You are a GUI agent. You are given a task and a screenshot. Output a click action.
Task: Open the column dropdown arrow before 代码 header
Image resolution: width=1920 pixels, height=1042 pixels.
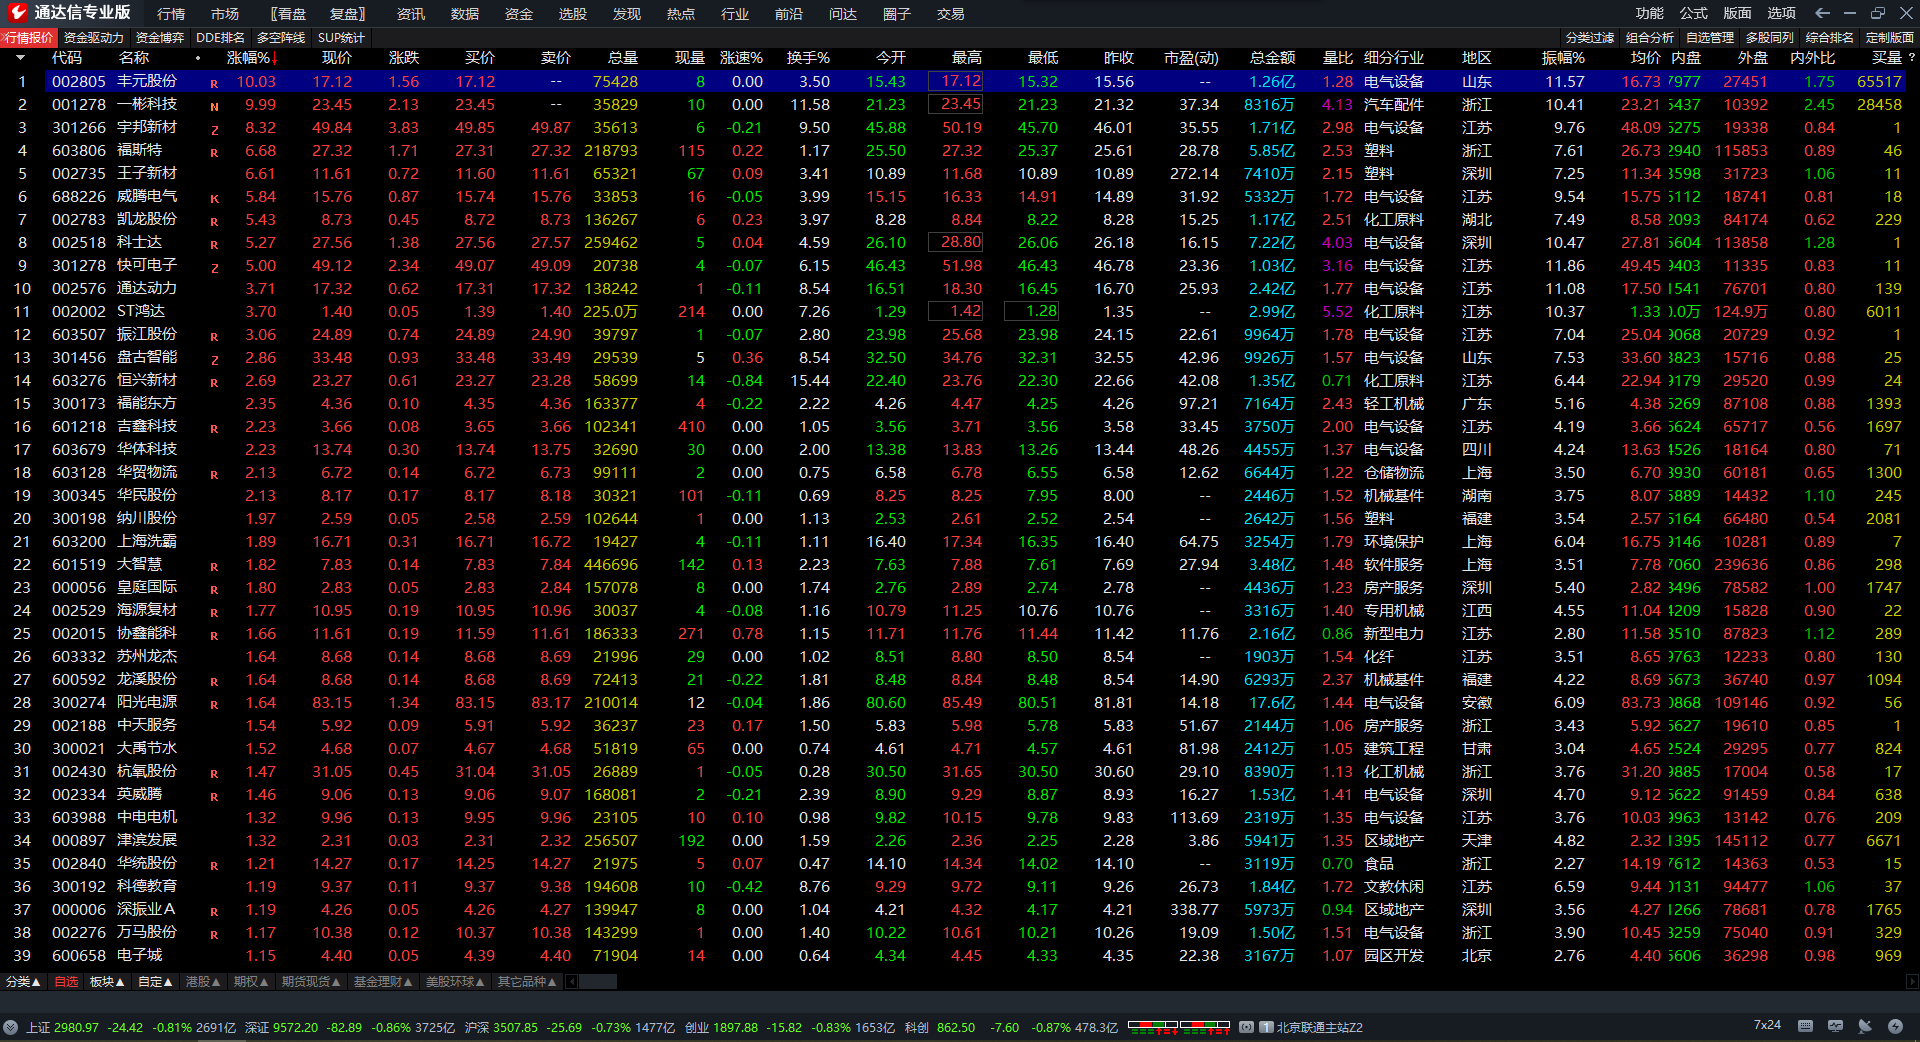point(20,58)
